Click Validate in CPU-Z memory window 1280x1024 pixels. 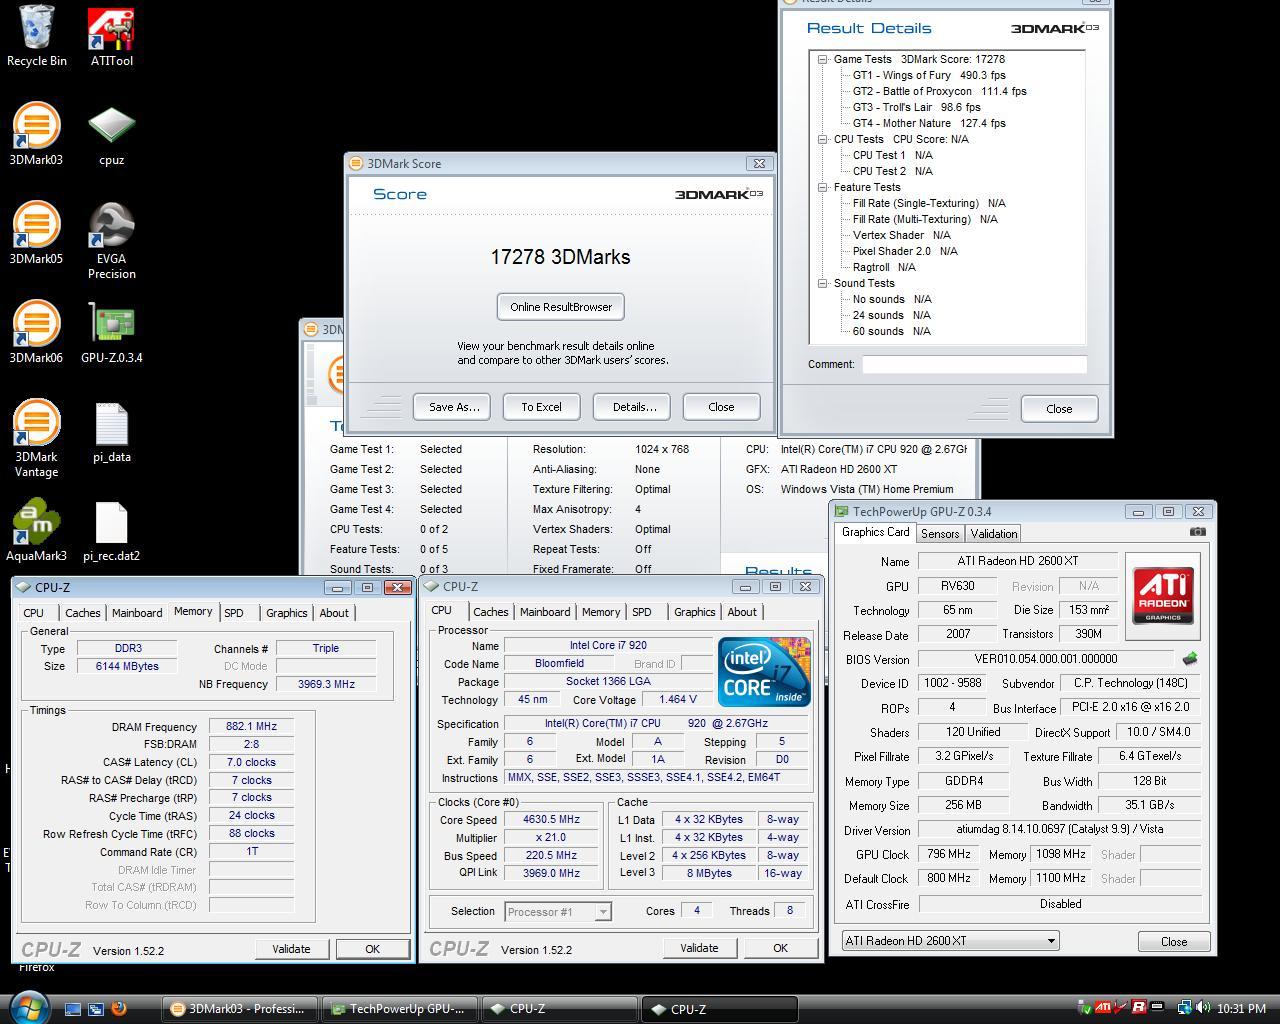pyautogui.click(x=291, y=949)
